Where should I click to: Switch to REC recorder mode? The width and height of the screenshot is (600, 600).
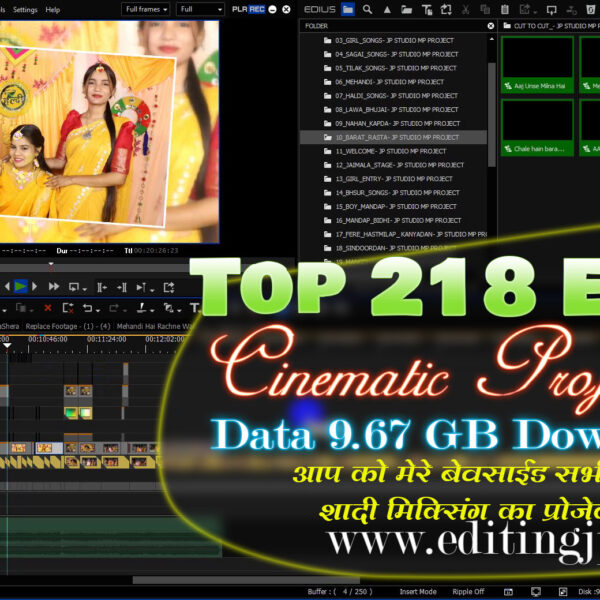[257, 9]
